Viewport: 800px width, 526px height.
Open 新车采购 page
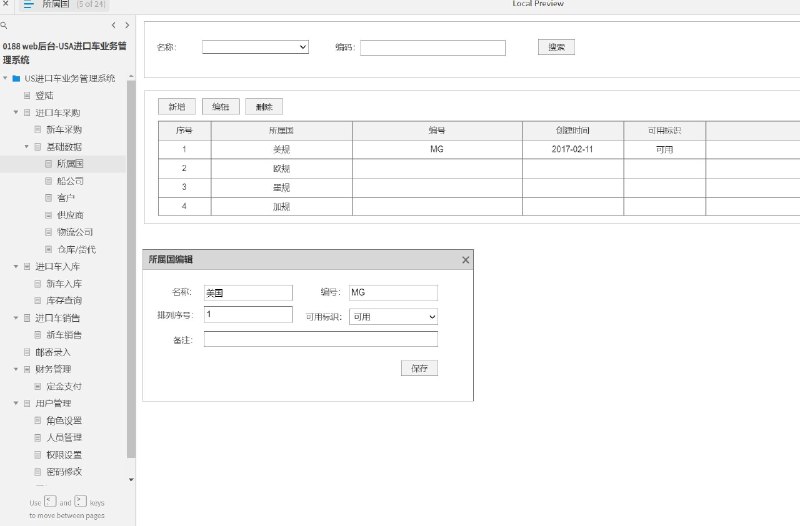(64, 130)
